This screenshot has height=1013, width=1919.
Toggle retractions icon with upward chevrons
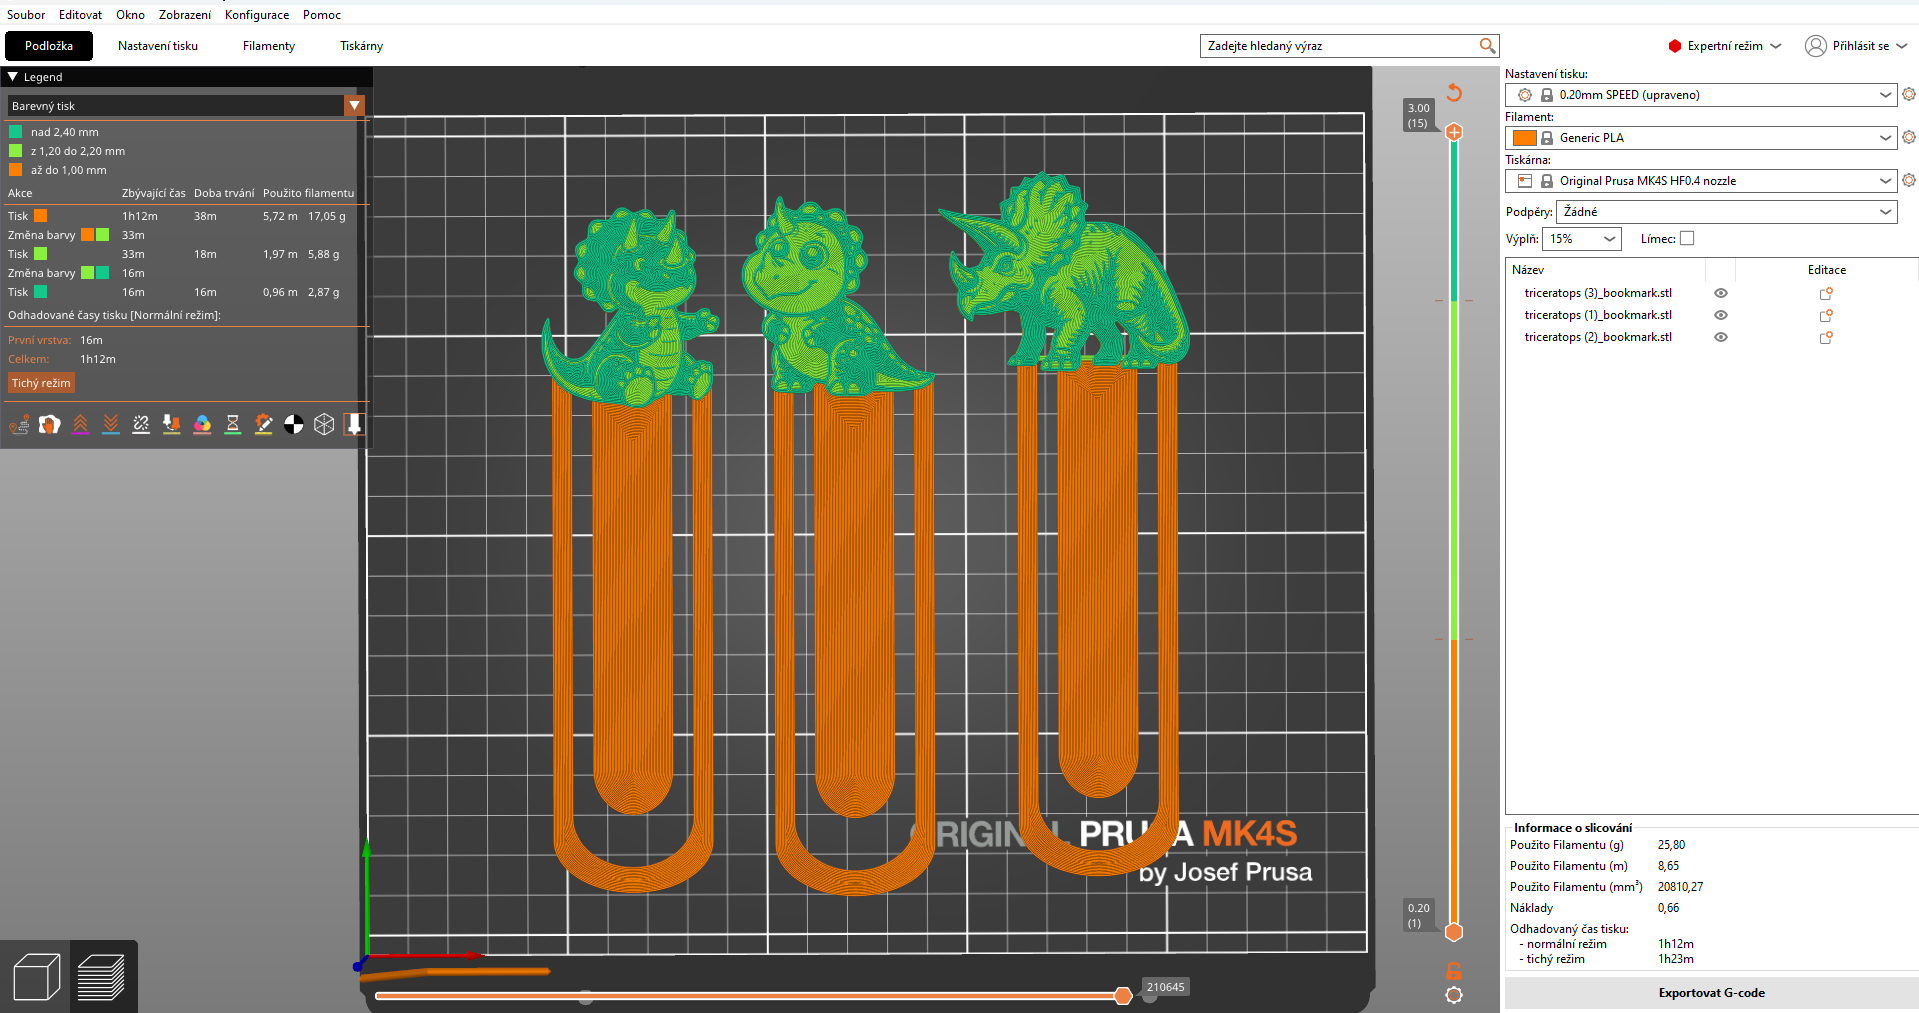coord(81,425)
